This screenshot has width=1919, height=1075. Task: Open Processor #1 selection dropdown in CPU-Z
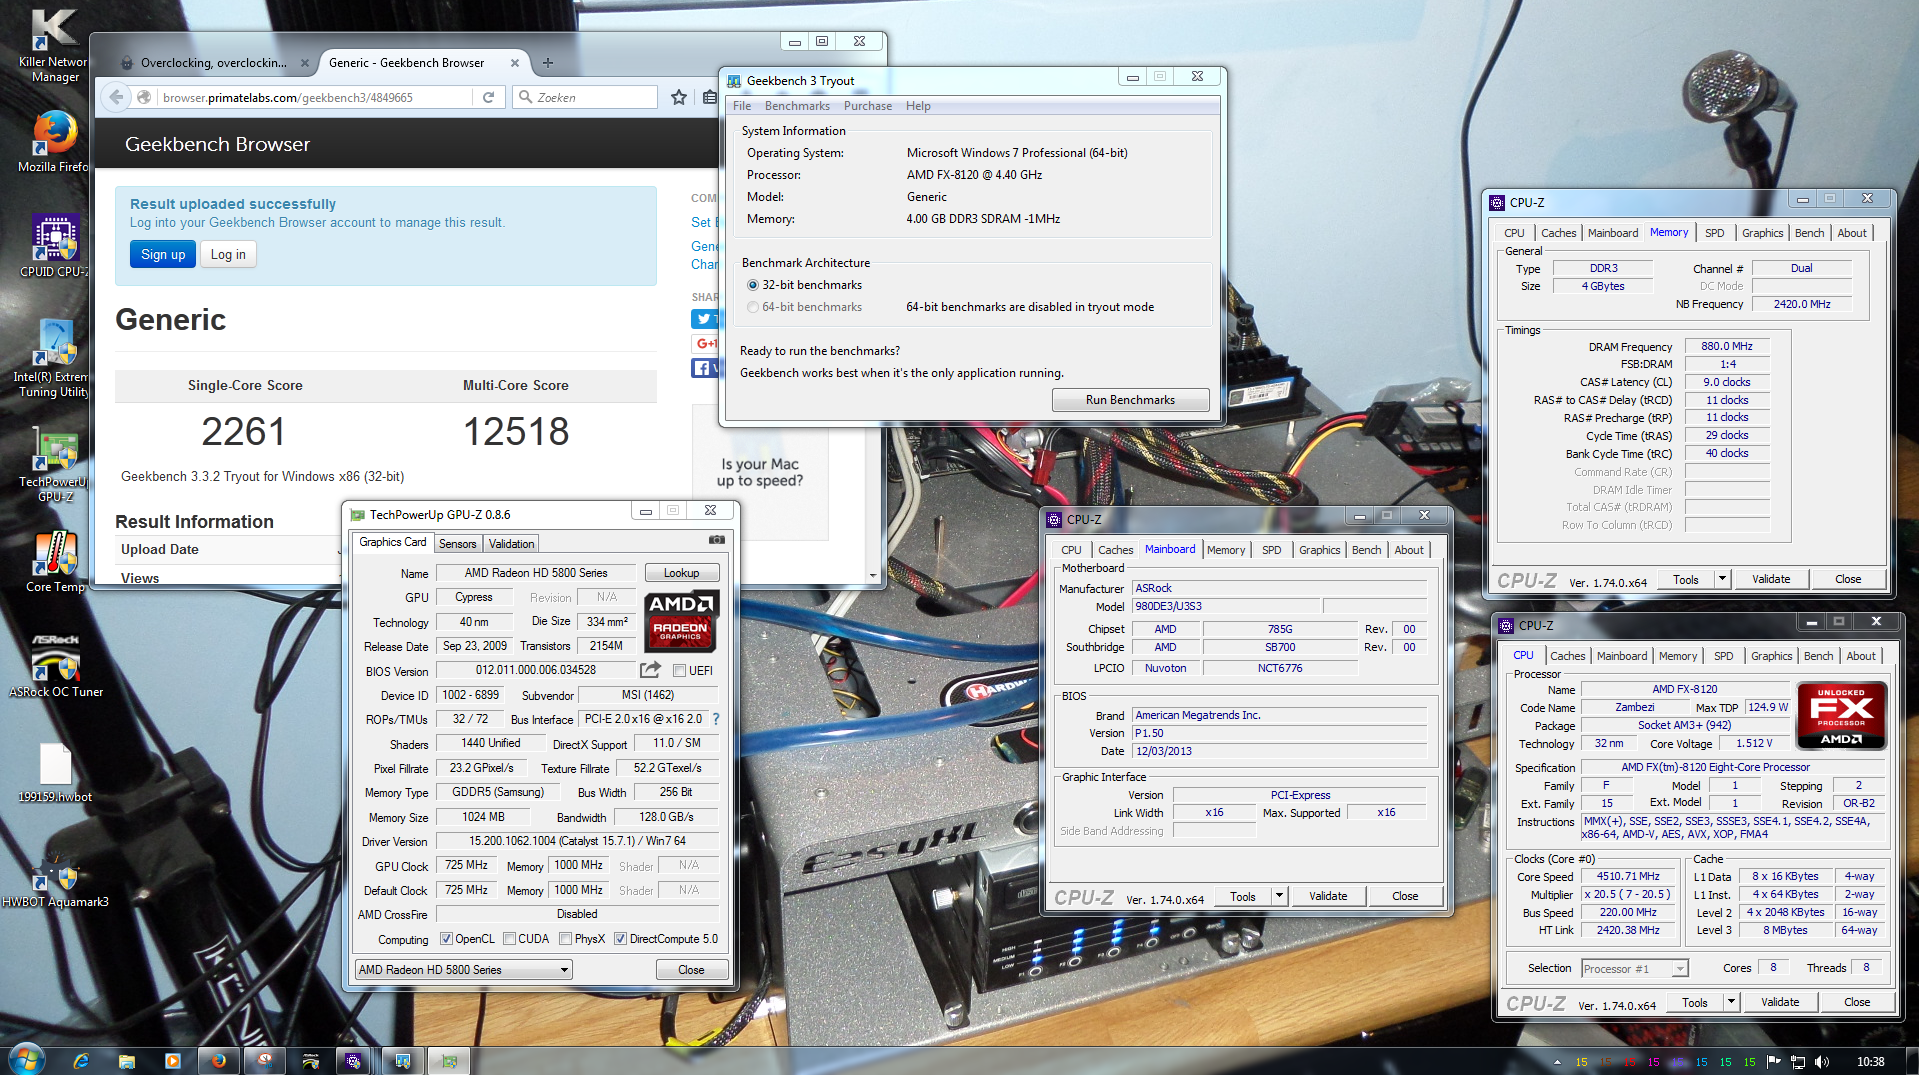1635,968
